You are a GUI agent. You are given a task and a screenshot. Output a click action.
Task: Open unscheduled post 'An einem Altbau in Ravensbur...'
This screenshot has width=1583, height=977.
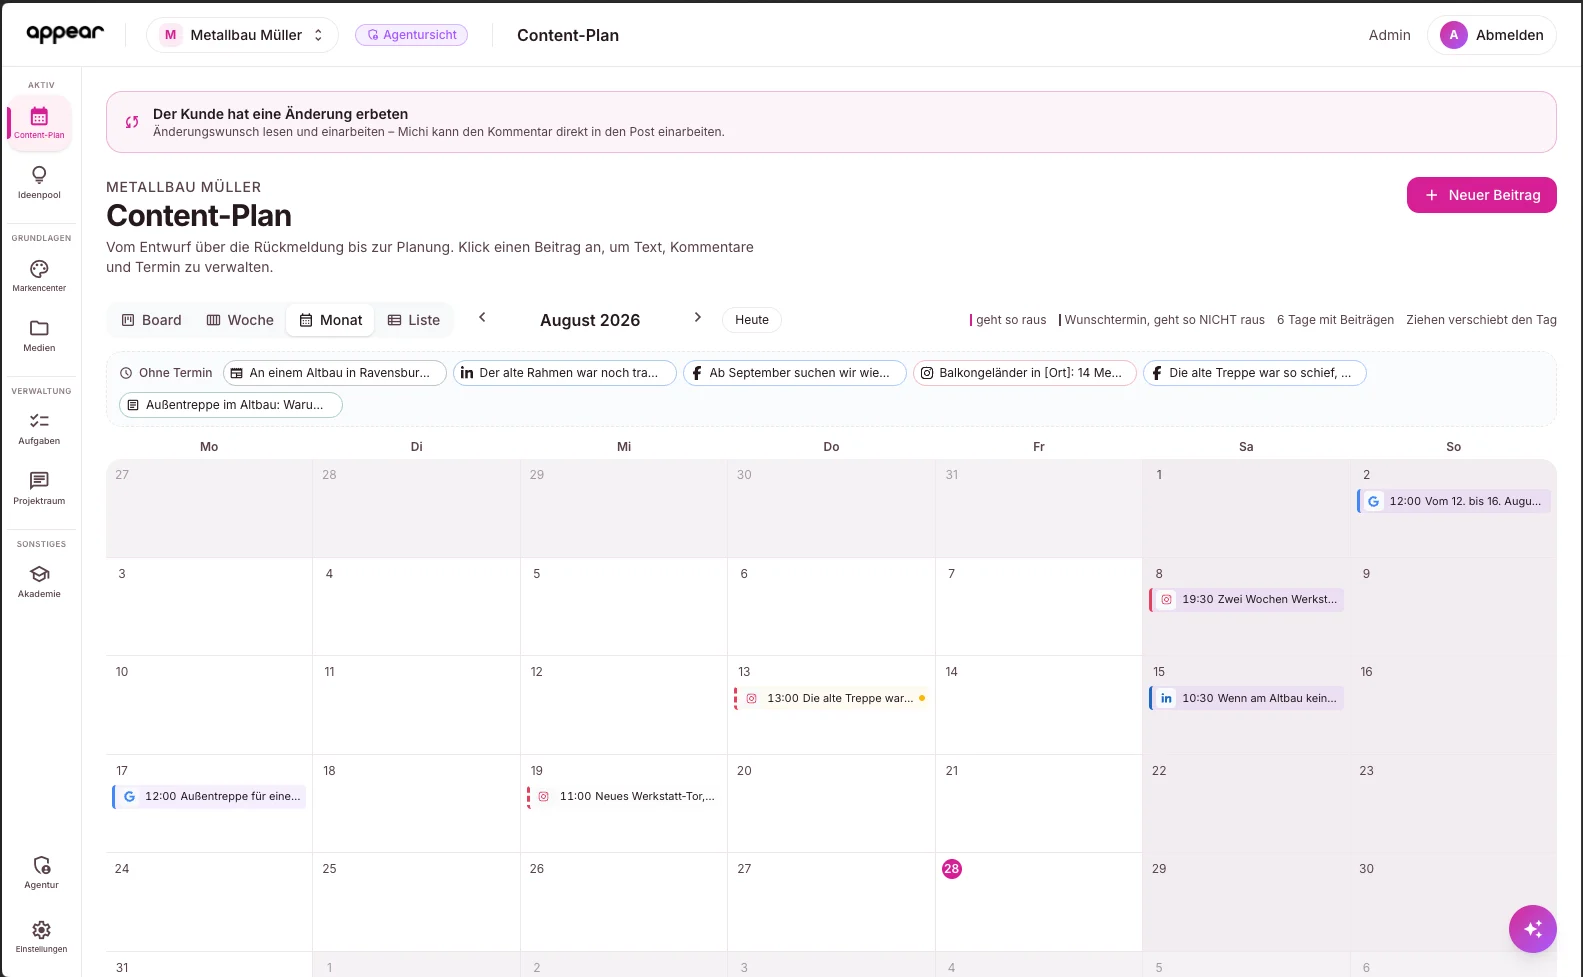coord(335,373)
